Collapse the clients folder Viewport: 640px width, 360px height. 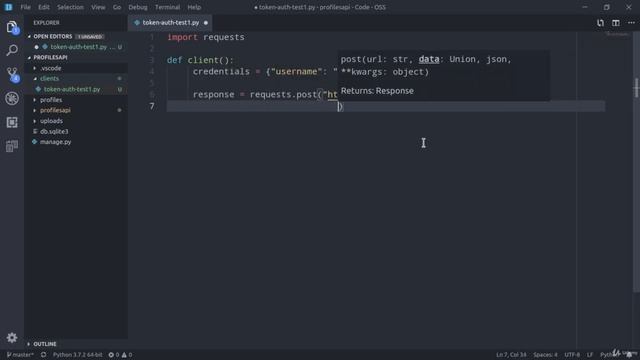(49, 78)
